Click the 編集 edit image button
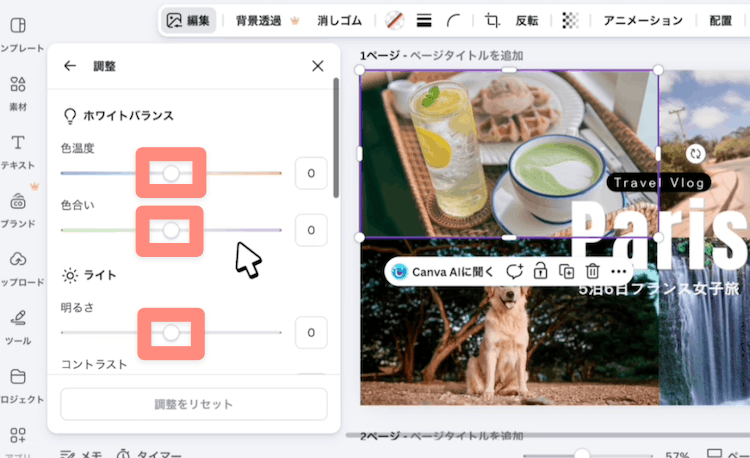750x458 pixels. pyautogui.click(x=188, y=21)
